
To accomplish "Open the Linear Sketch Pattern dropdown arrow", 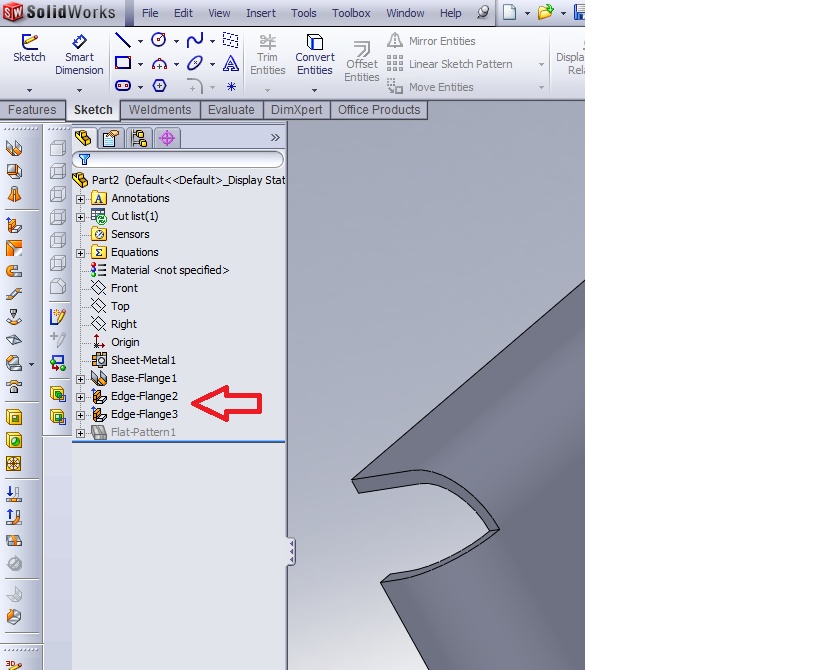I will click(541, 64).
